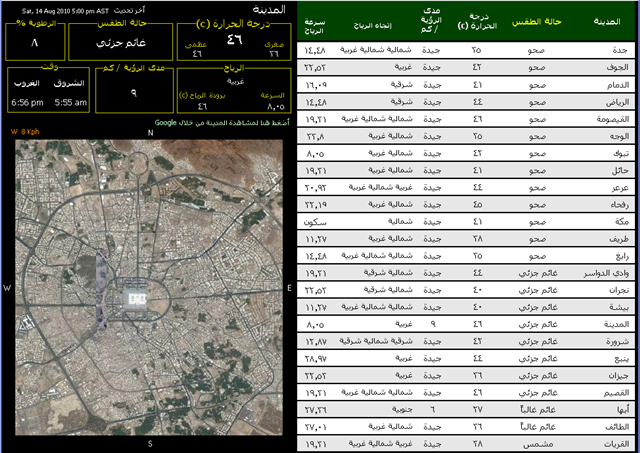640x453 pixels.
Task: Click the "السرعة" label in the wind box
Action: 272,95
